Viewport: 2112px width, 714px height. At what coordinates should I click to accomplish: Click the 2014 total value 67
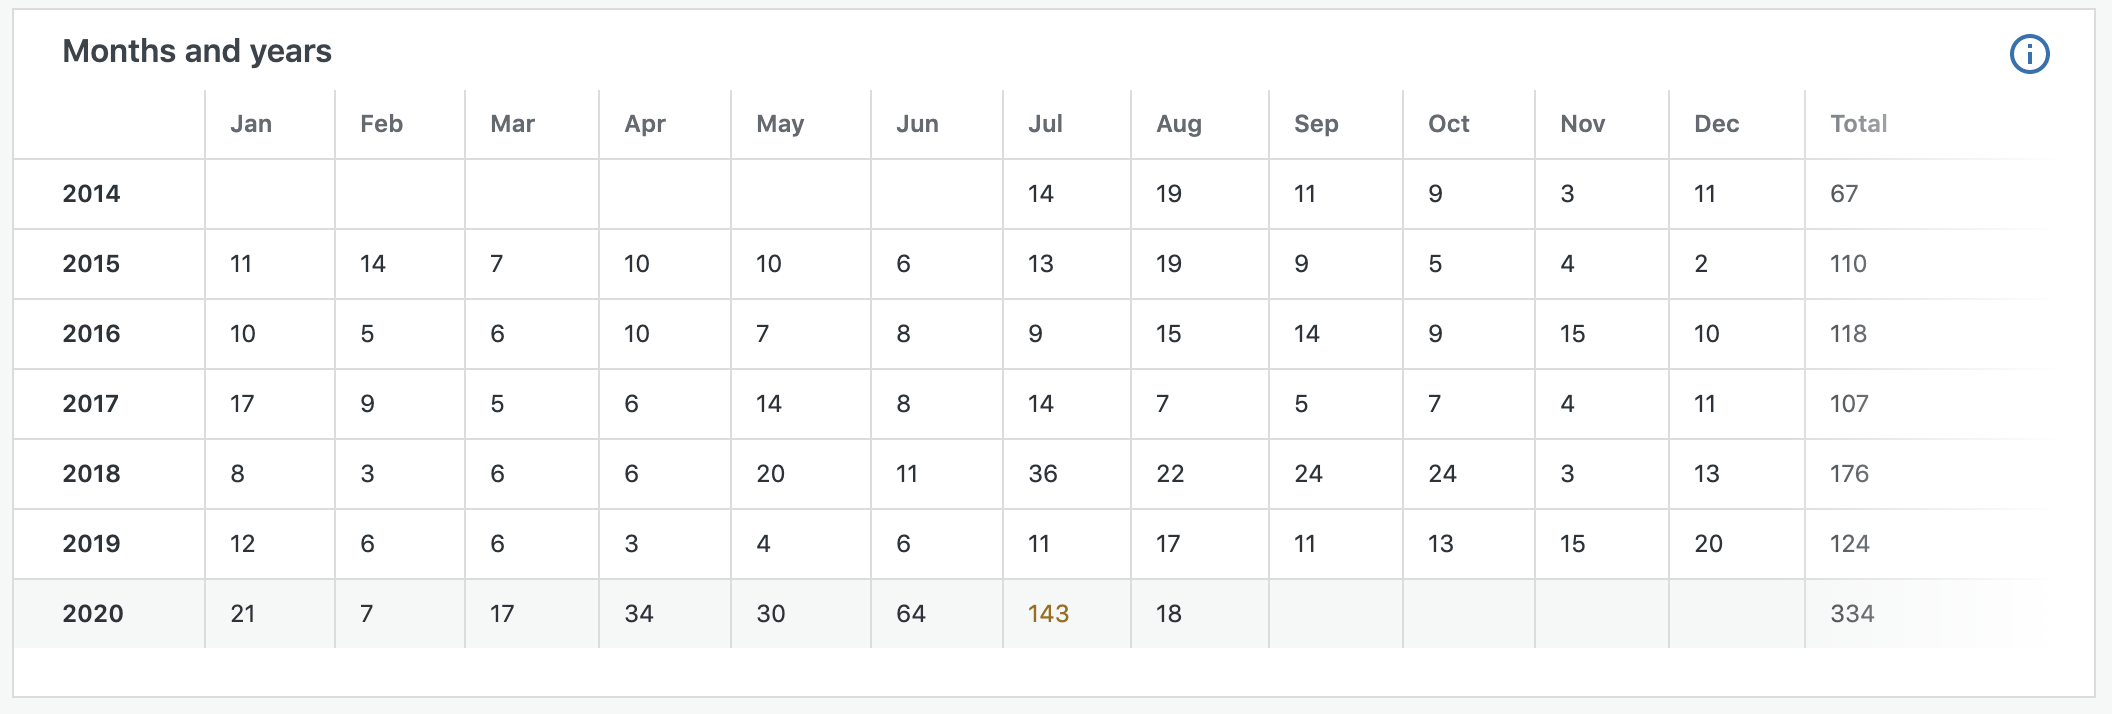coord(1844,194)
